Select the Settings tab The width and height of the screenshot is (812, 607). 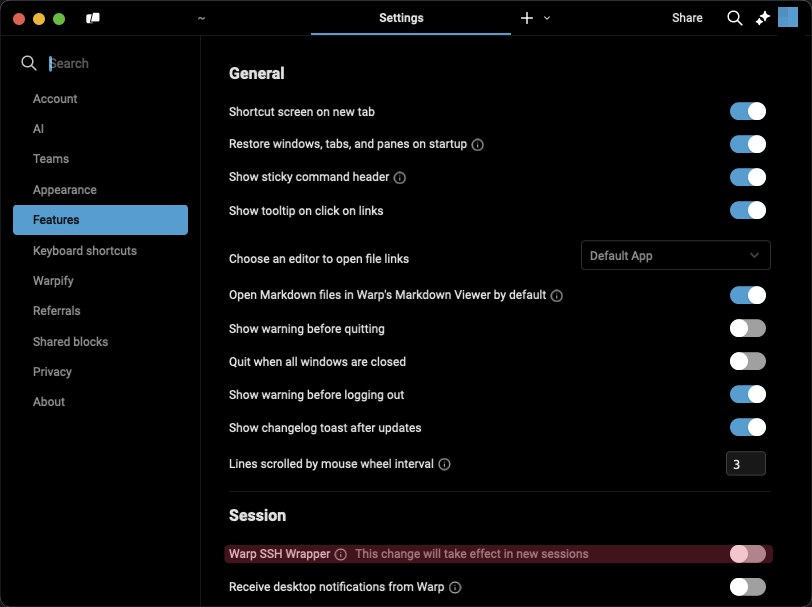(x=411, y=18)
